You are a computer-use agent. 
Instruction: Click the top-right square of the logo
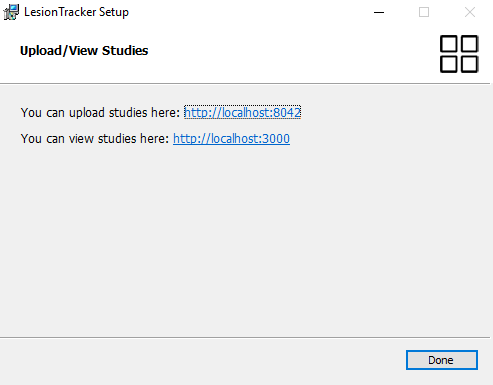(x=469, y=44)
